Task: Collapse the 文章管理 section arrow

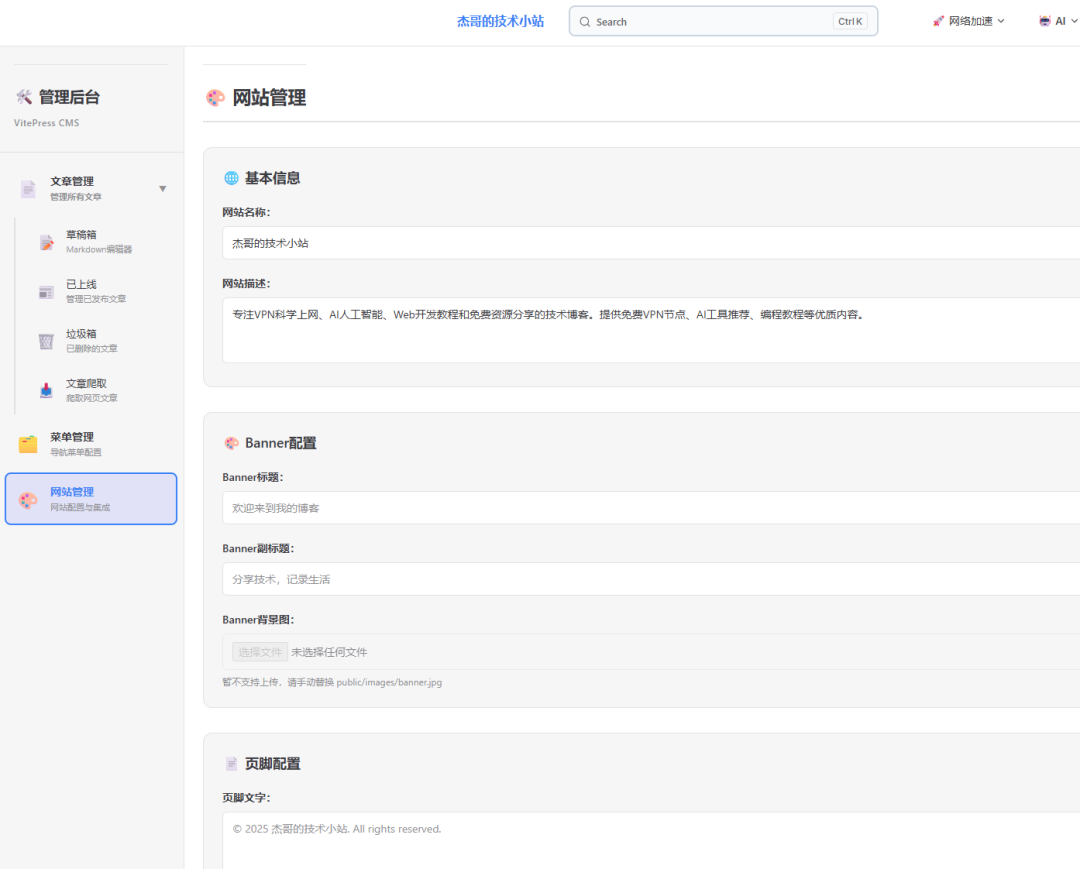Action: click(162, 188)
